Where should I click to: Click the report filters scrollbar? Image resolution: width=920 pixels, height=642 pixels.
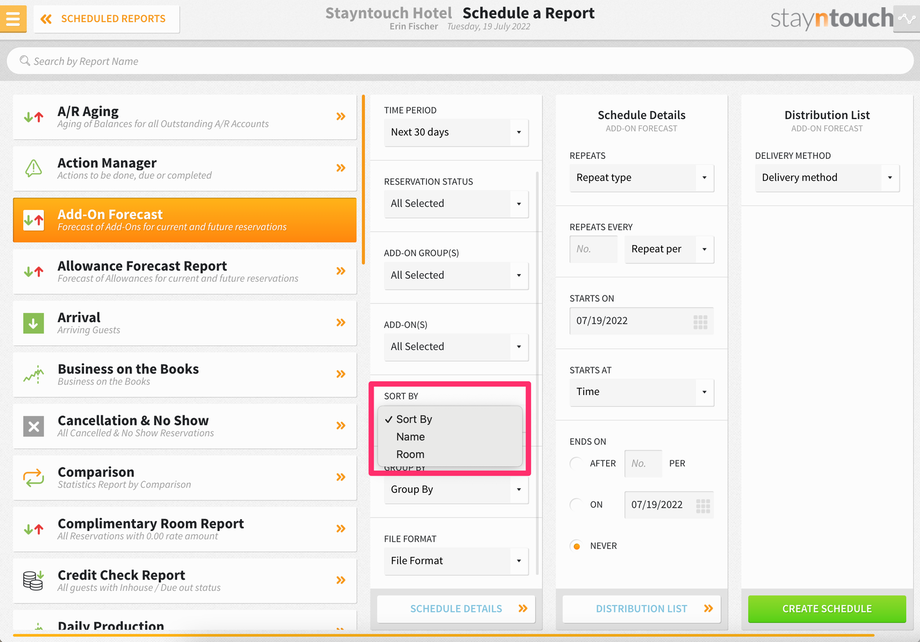pos(537,373)
